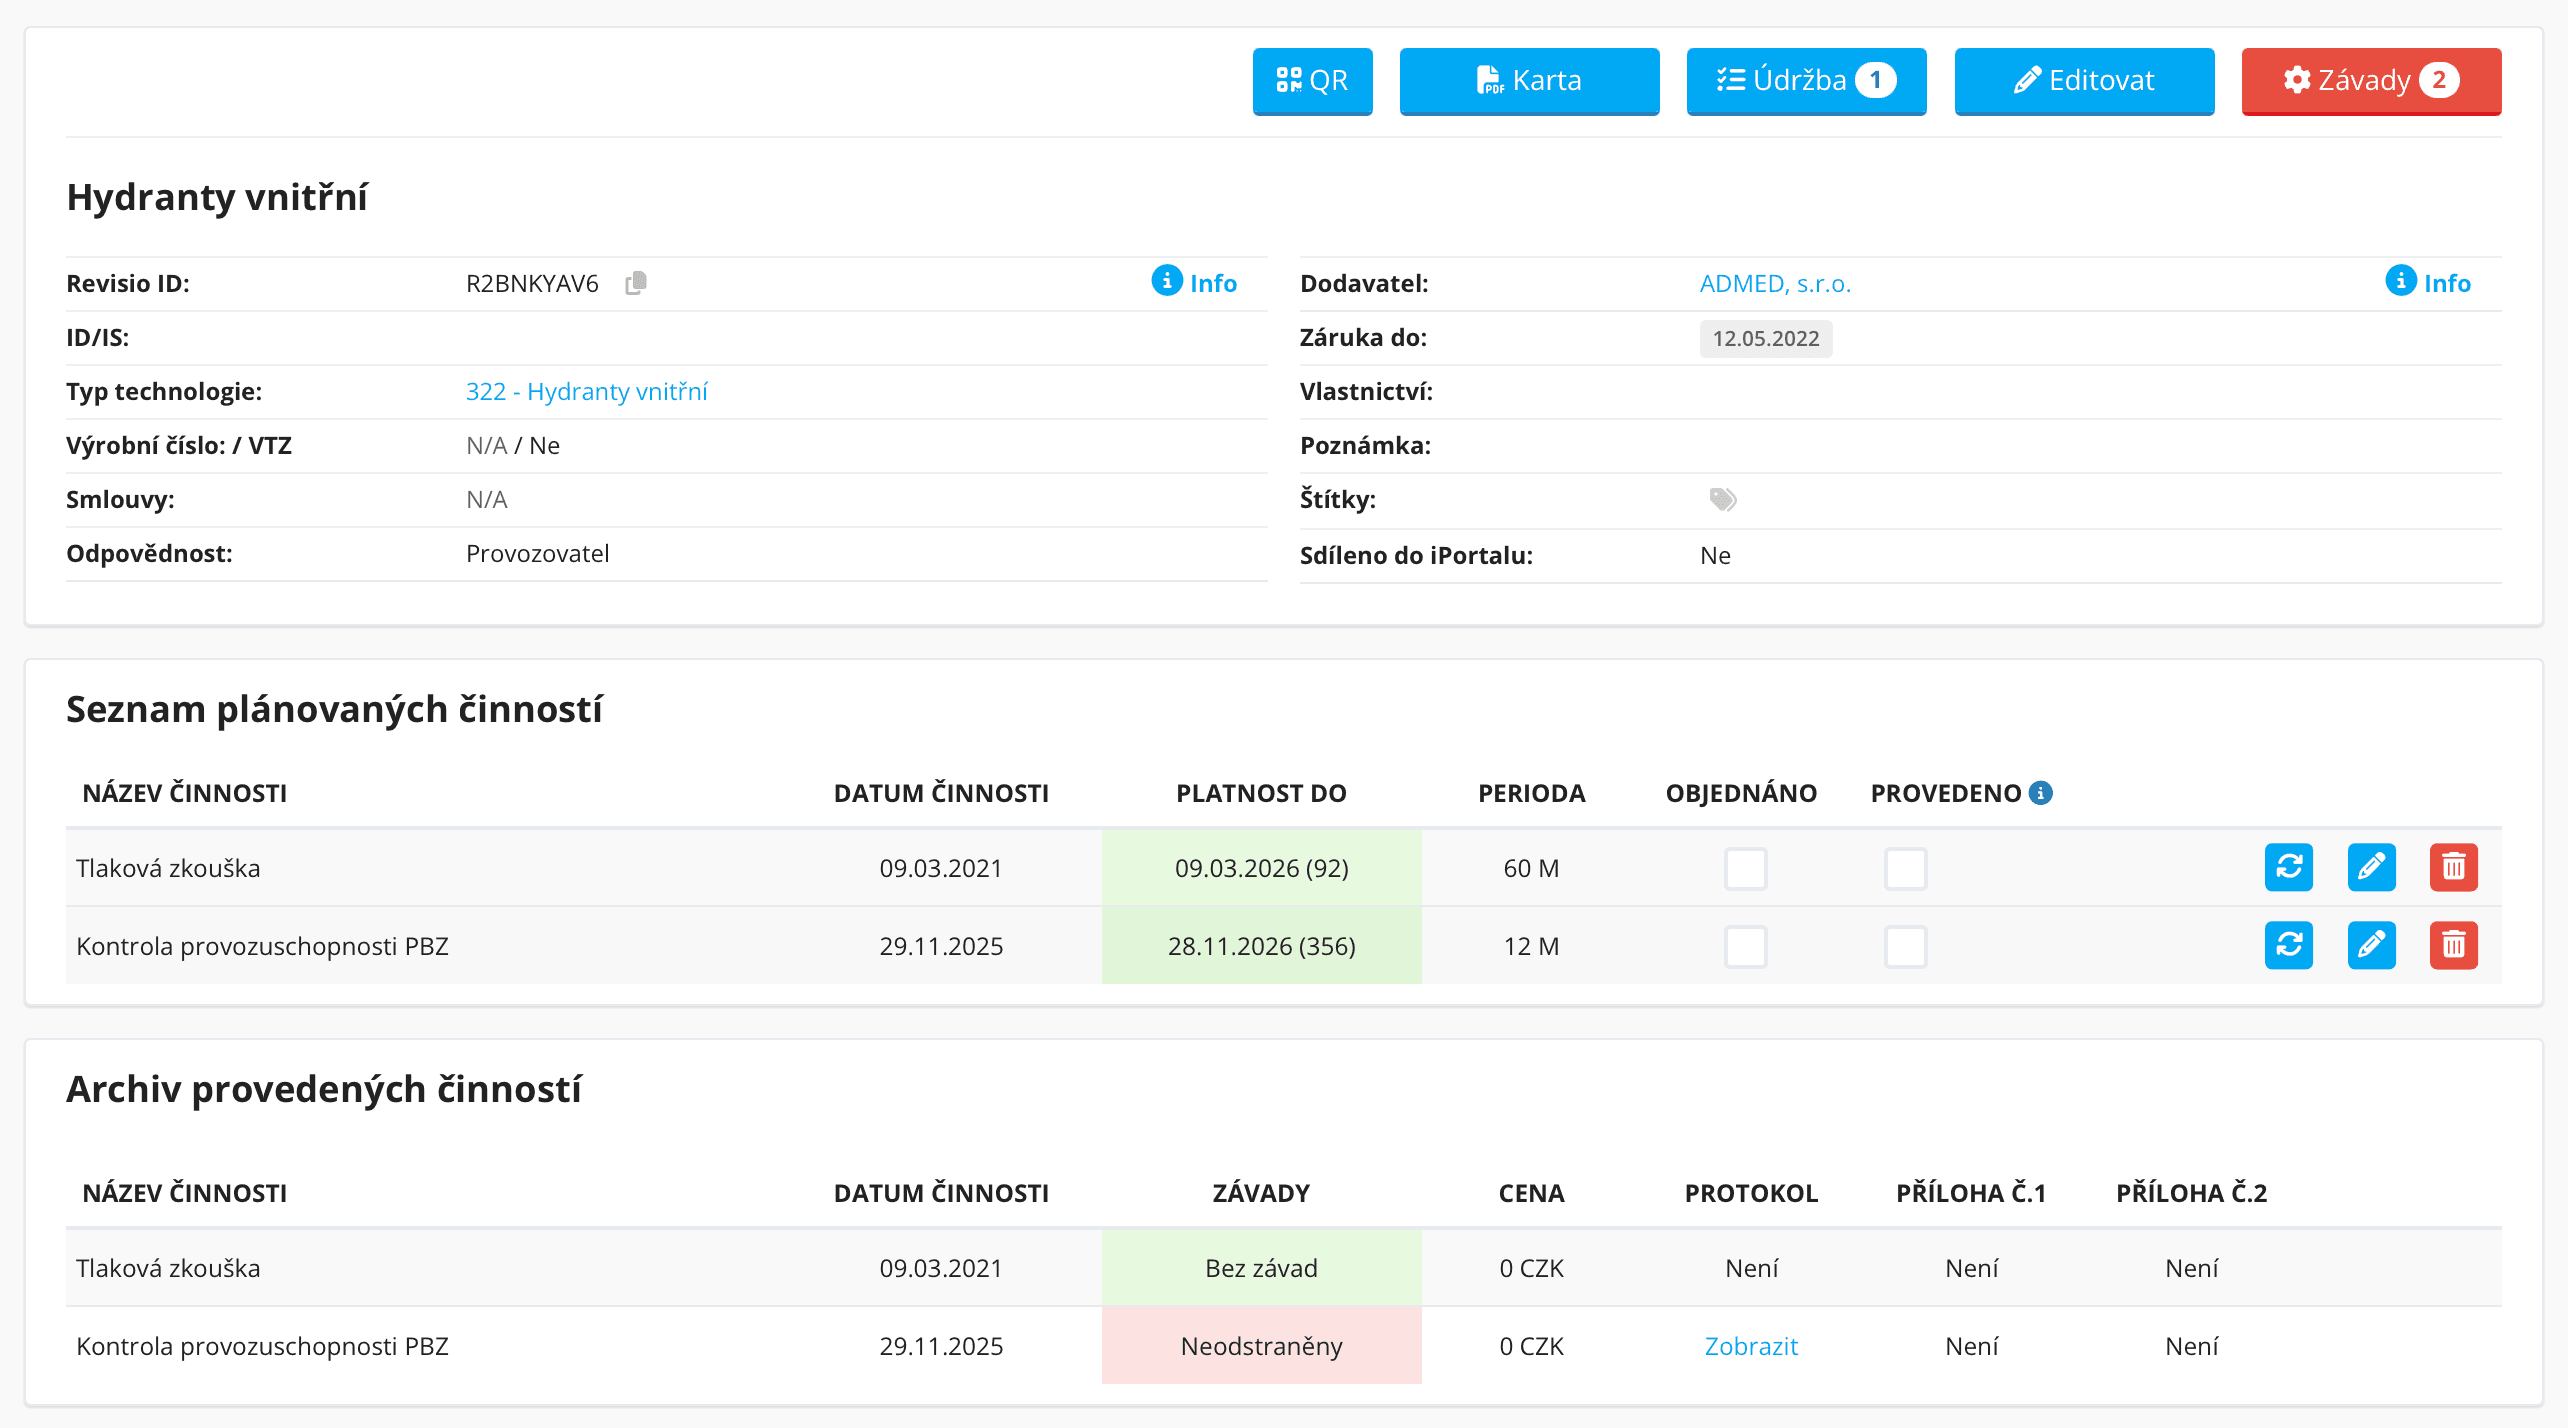
Task: Copy the Revisio ID with copy icon
Action: pos(636,283)
